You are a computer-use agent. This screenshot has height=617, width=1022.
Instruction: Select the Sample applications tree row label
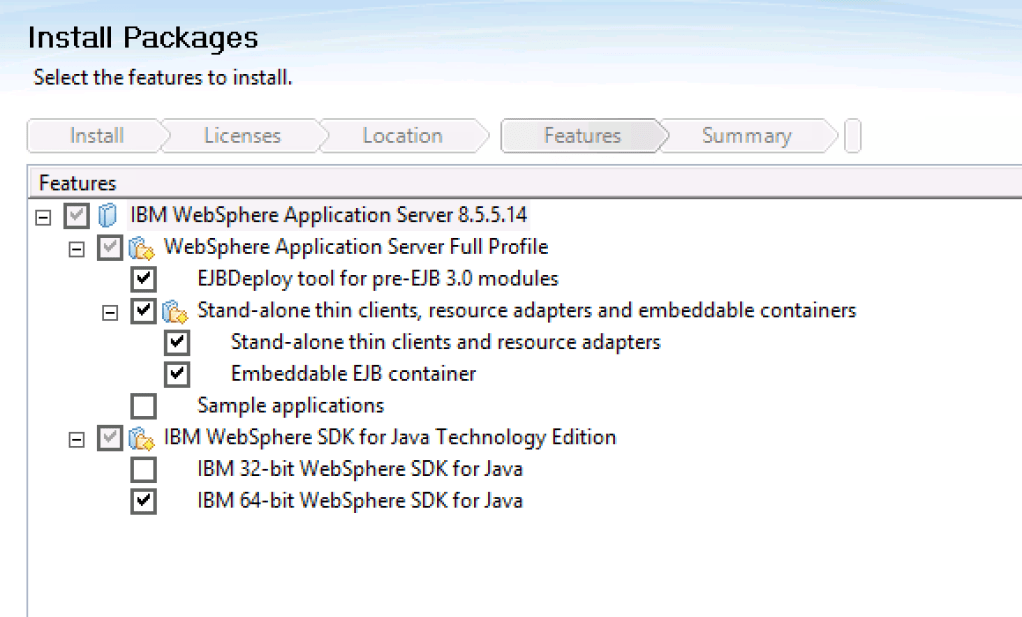[x=290, y=406]
